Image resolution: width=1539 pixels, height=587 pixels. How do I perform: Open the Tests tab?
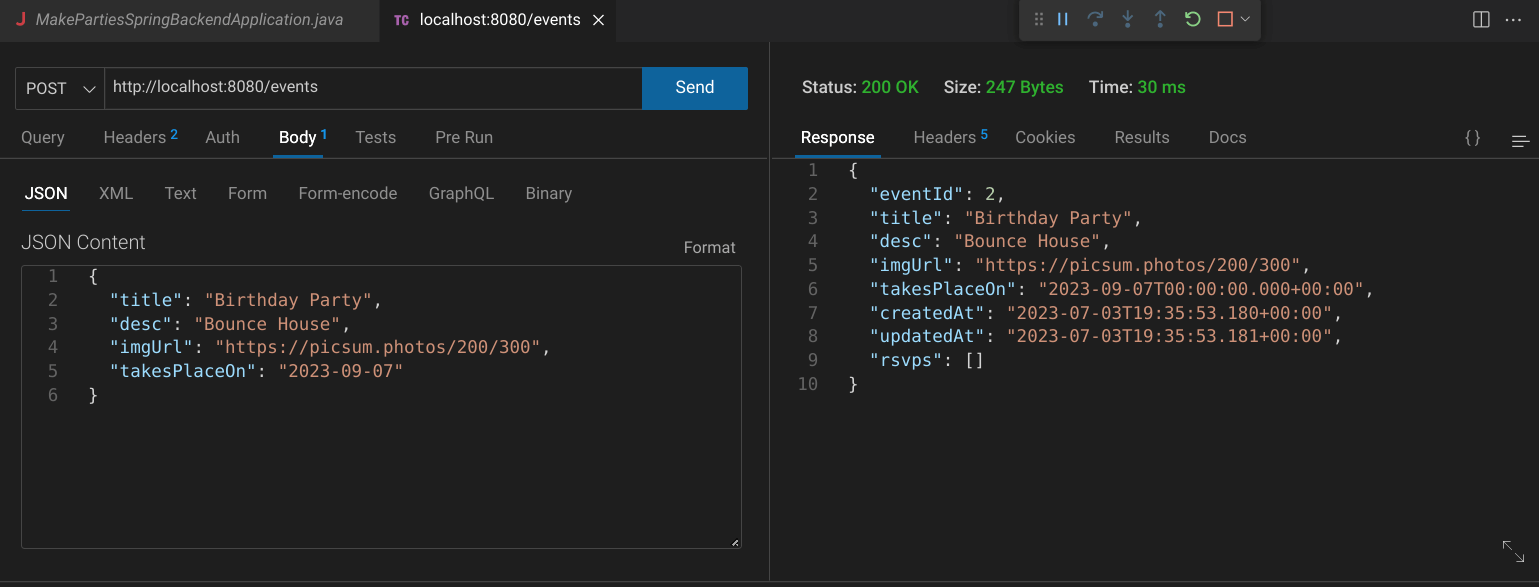pyautogui.click(x=376, y=137)
